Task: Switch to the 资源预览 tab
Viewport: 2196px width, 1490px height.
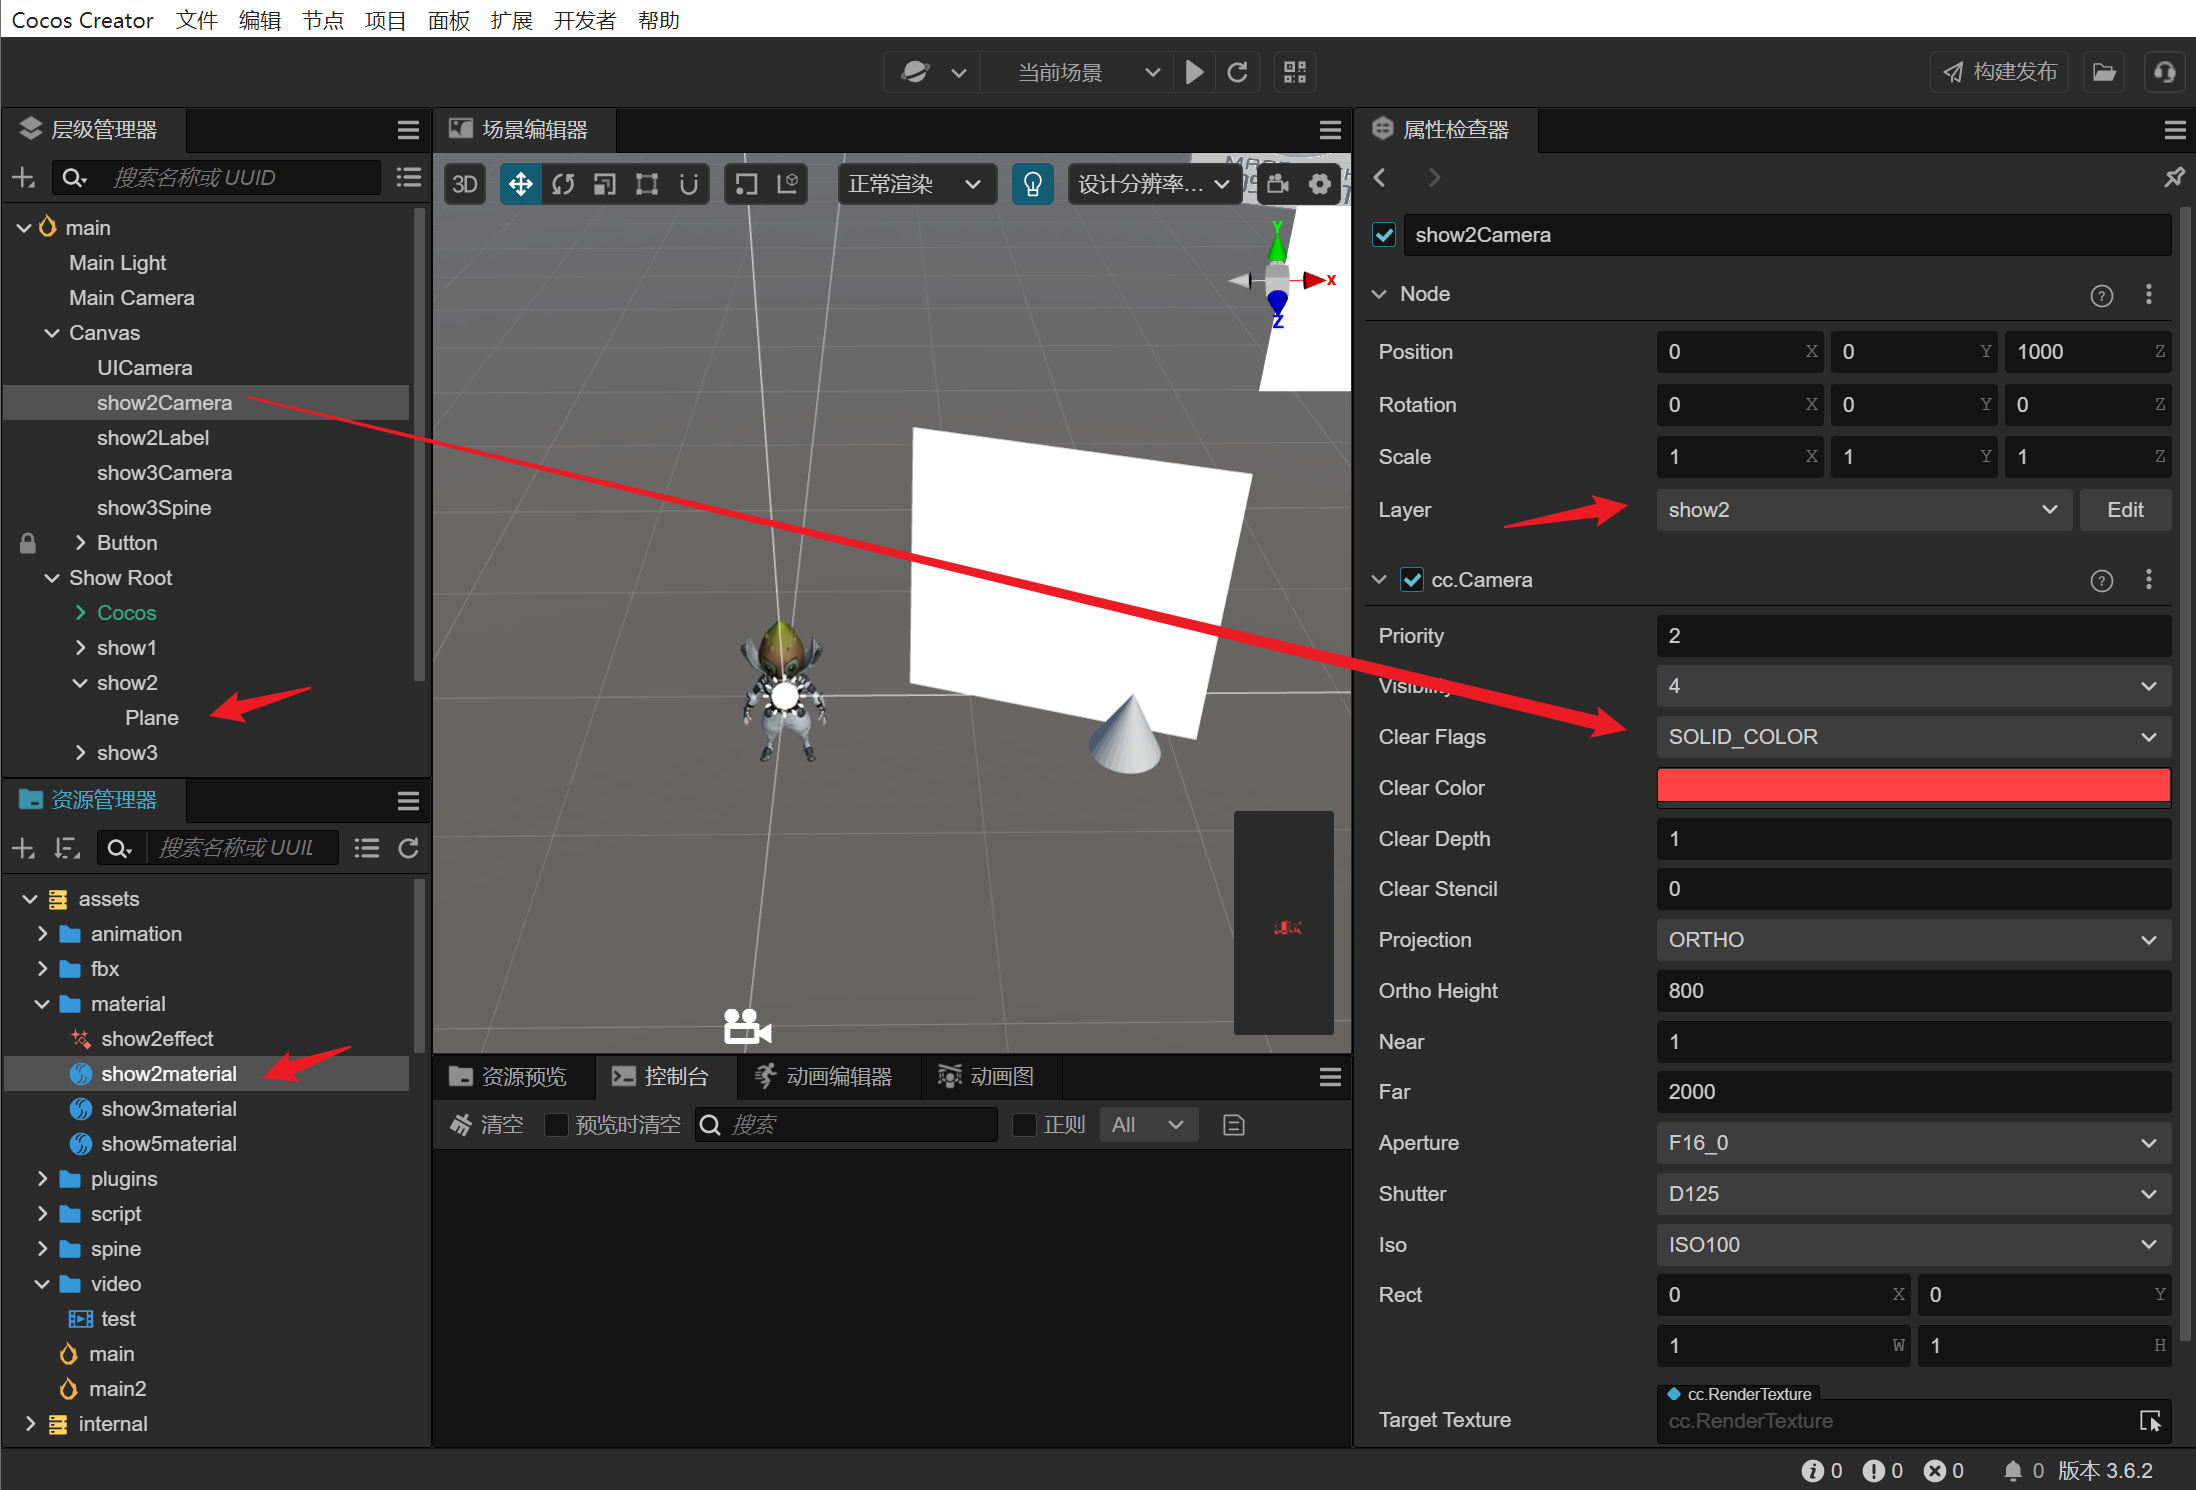Action: 509,1077
